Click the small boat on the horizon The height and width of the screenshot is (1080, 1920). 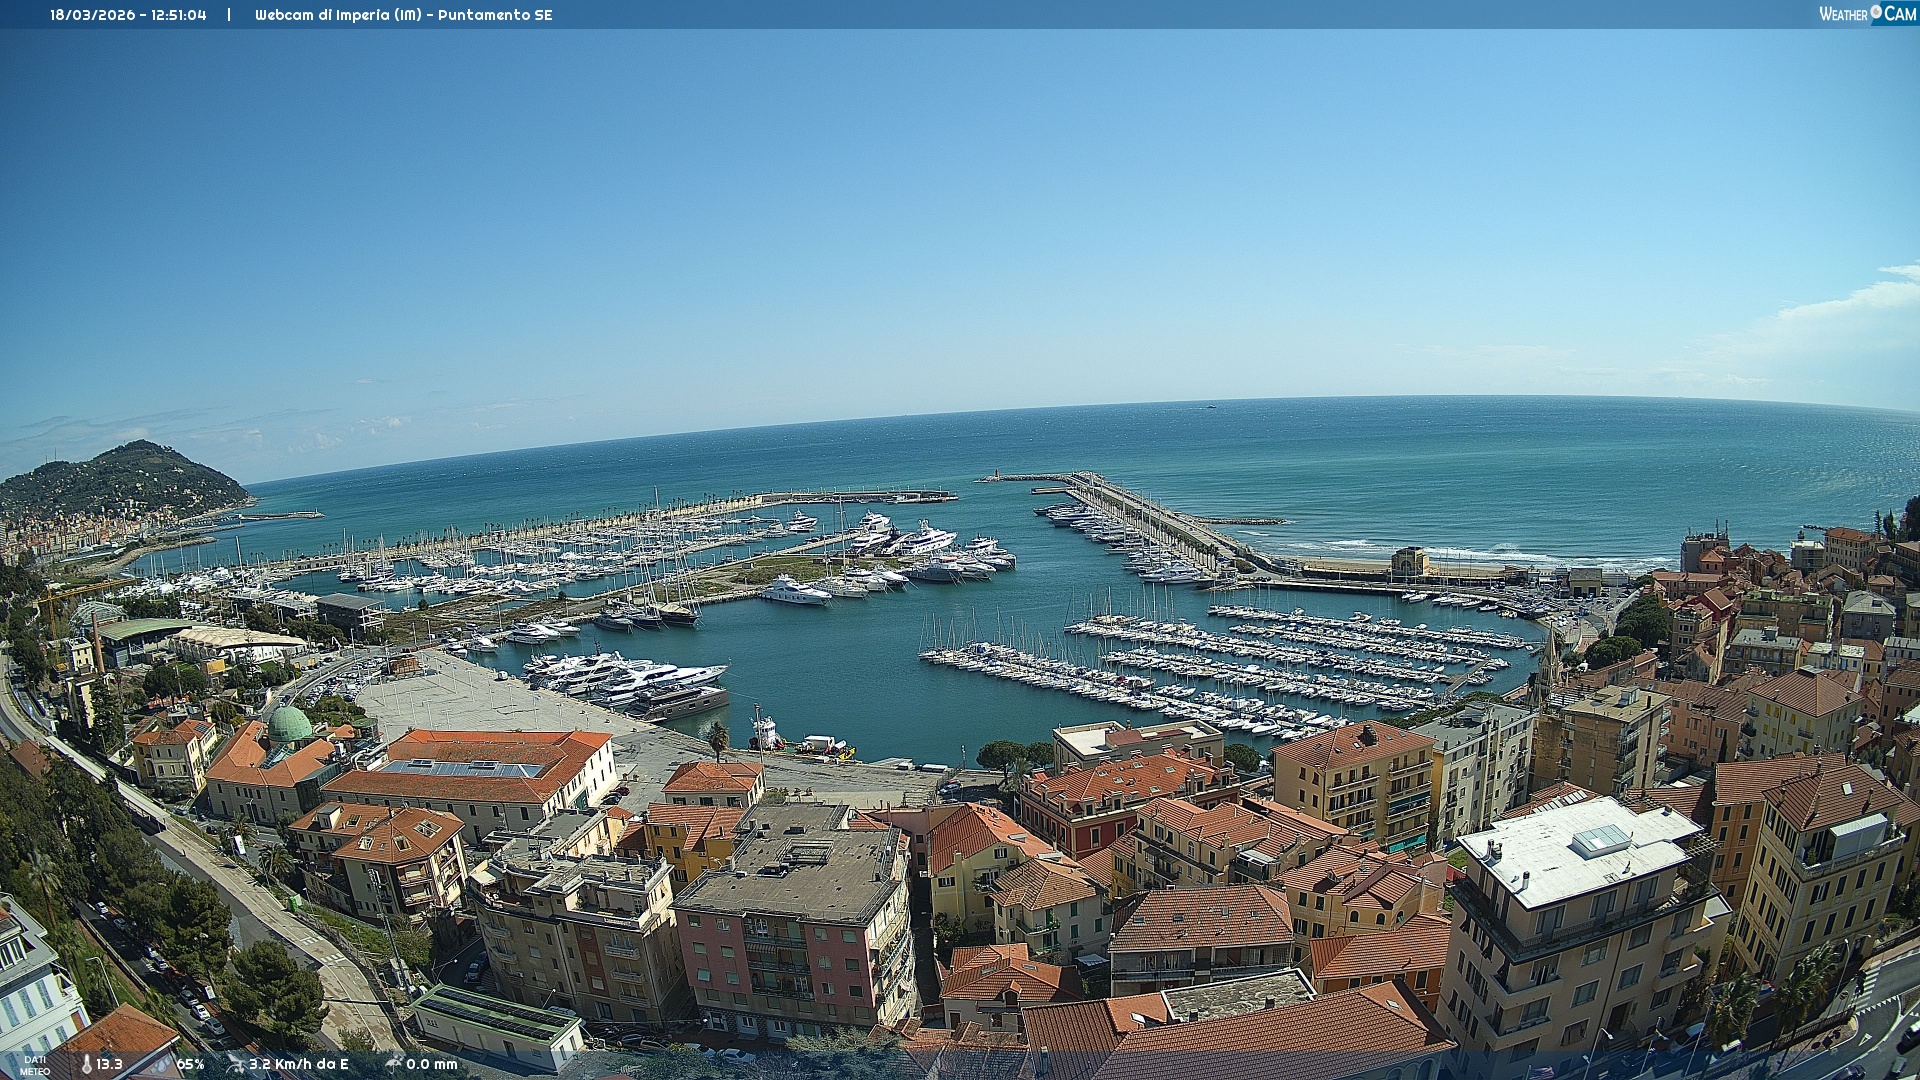(x=1211, y=406)
